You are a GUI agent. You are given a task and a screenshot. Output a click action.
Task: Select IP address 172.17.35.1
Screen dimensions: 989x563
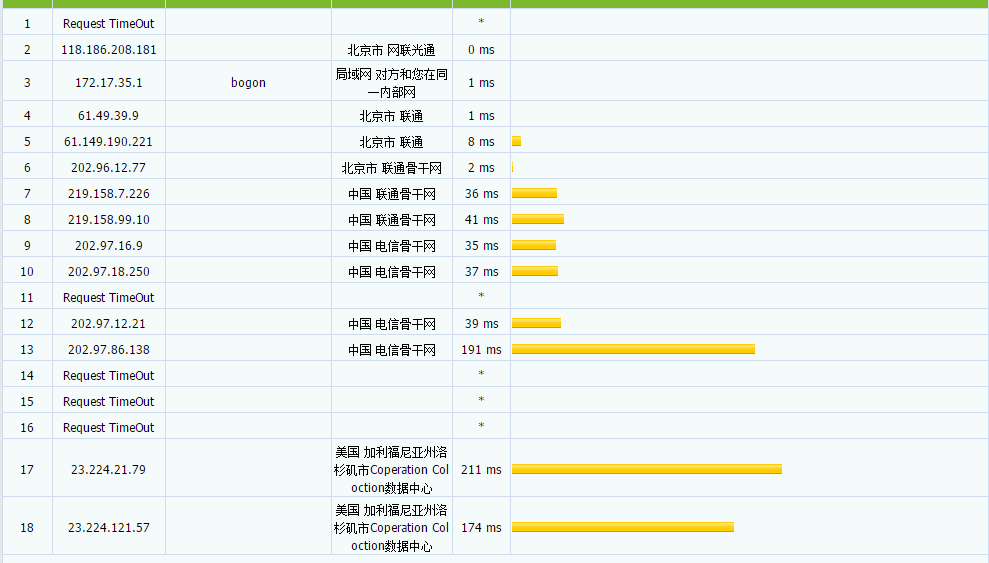pos(108,83)
